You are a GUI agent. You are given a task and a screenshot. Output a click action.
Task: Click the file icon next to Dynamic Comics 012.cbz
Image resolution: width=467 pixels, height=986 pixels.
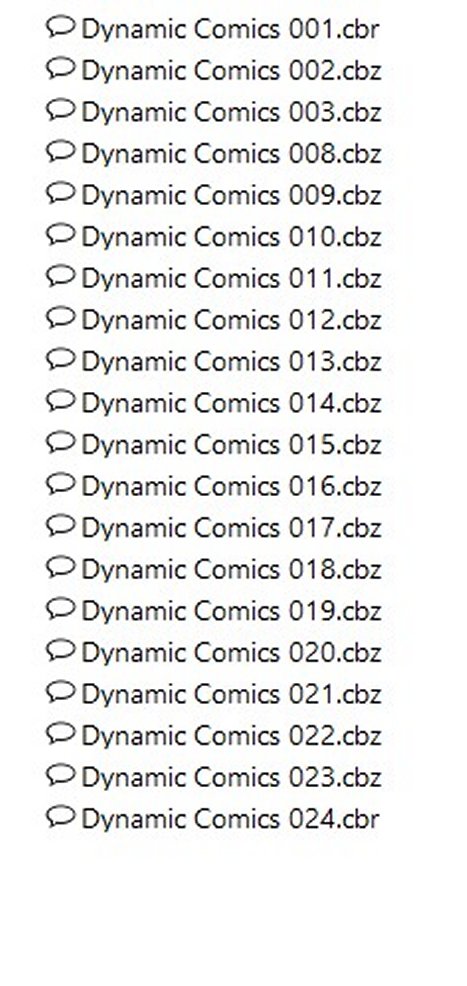click(x=61, y=318)
